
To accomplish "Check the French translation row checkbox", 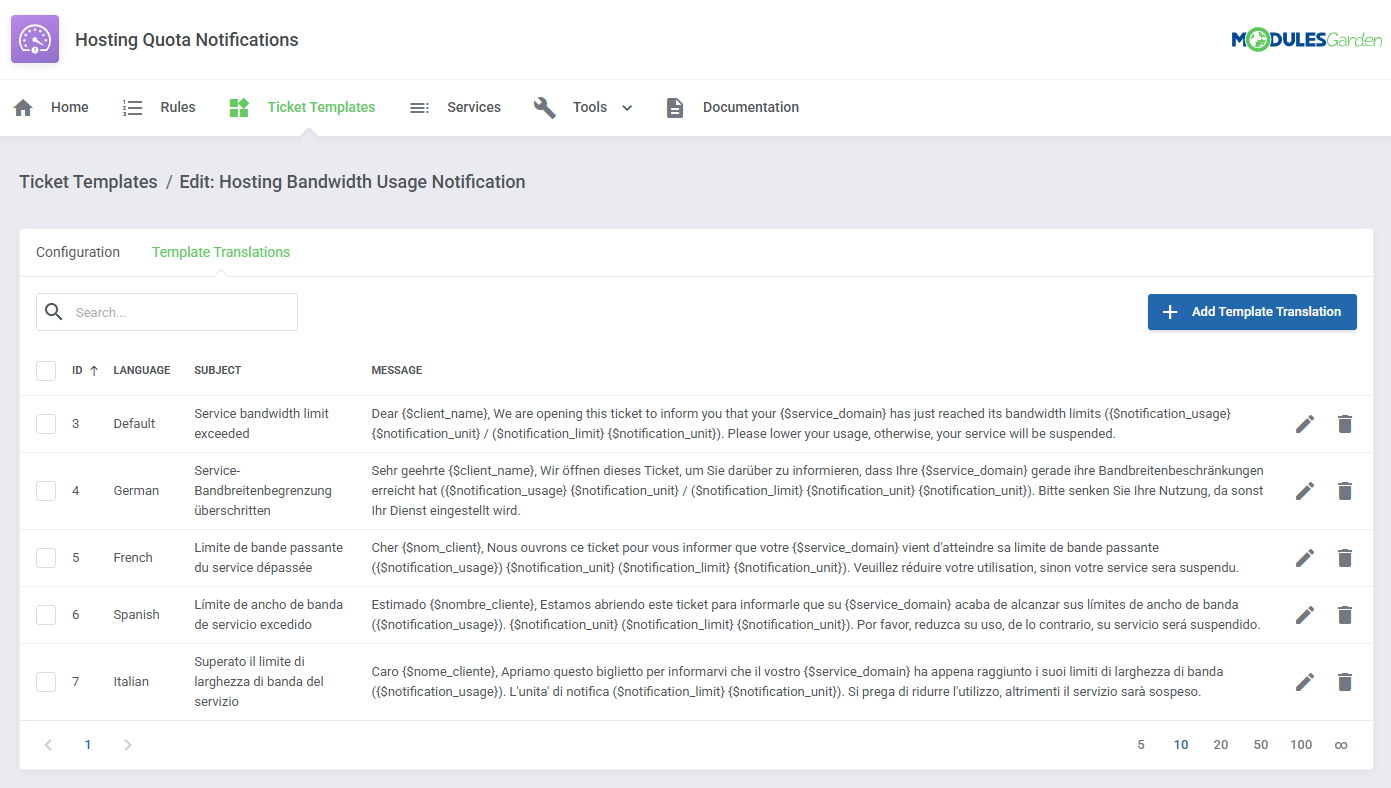I will click(46, 557).
